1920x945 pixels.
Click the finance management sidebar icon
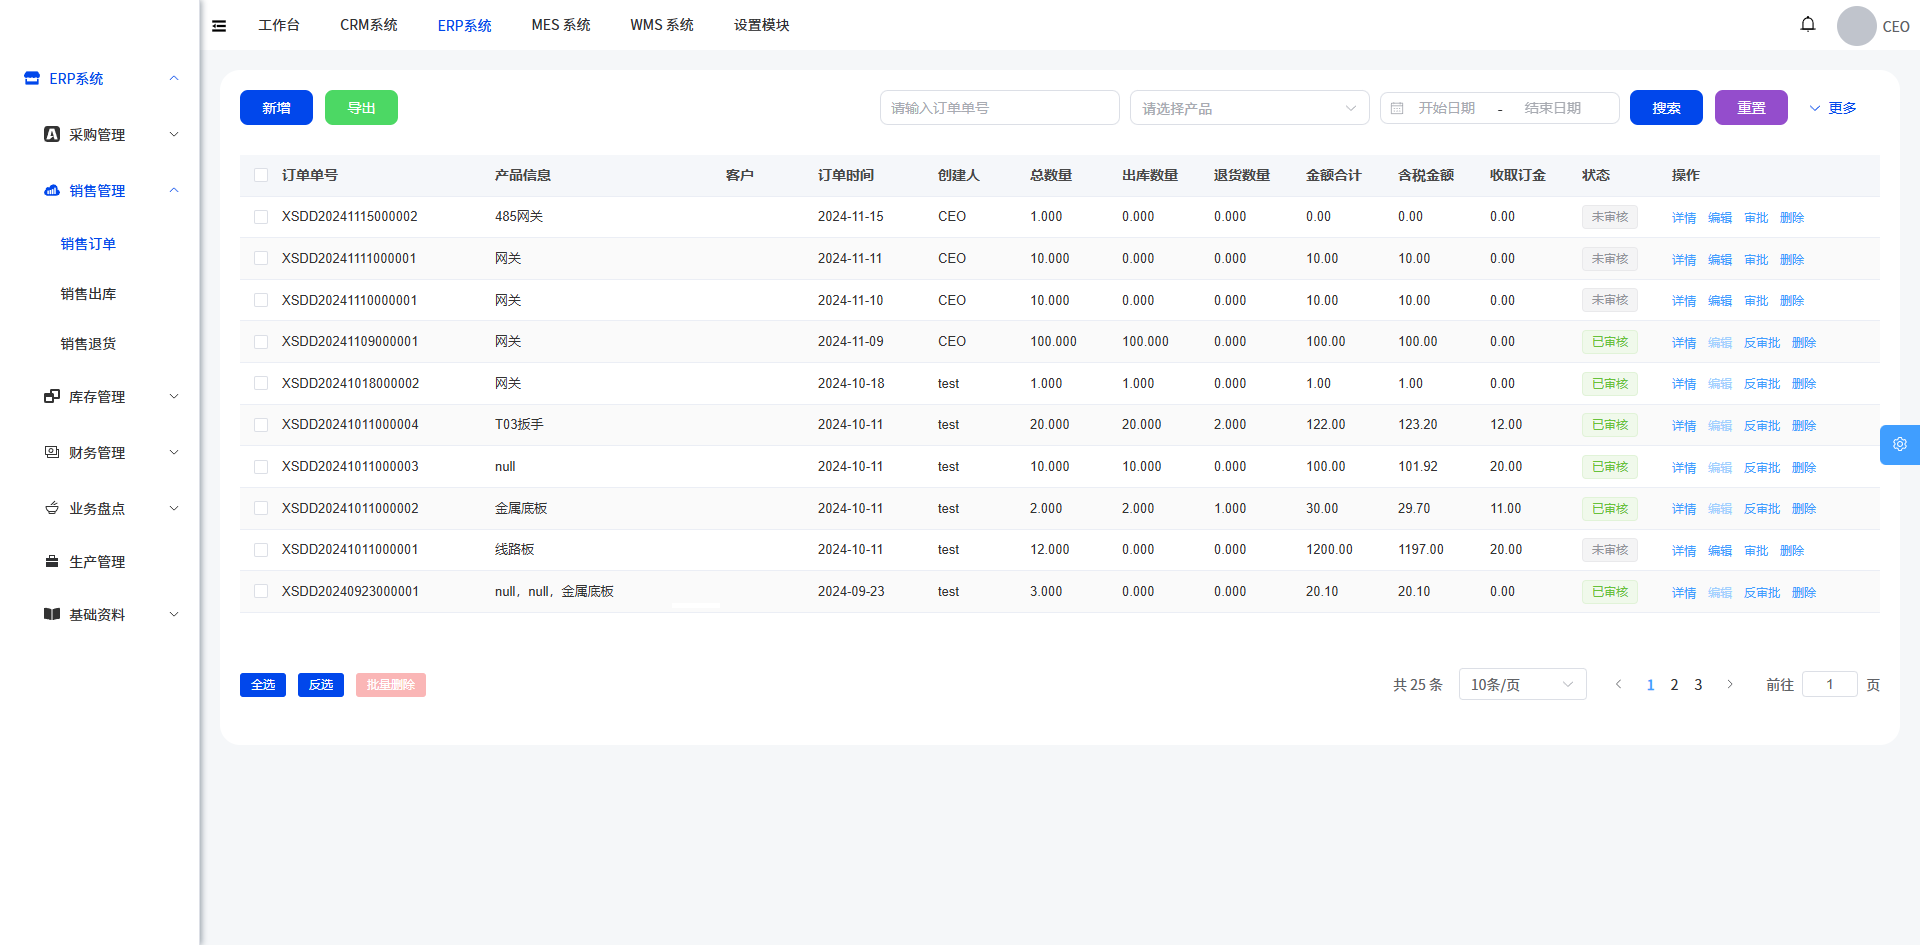click(52, 452)
